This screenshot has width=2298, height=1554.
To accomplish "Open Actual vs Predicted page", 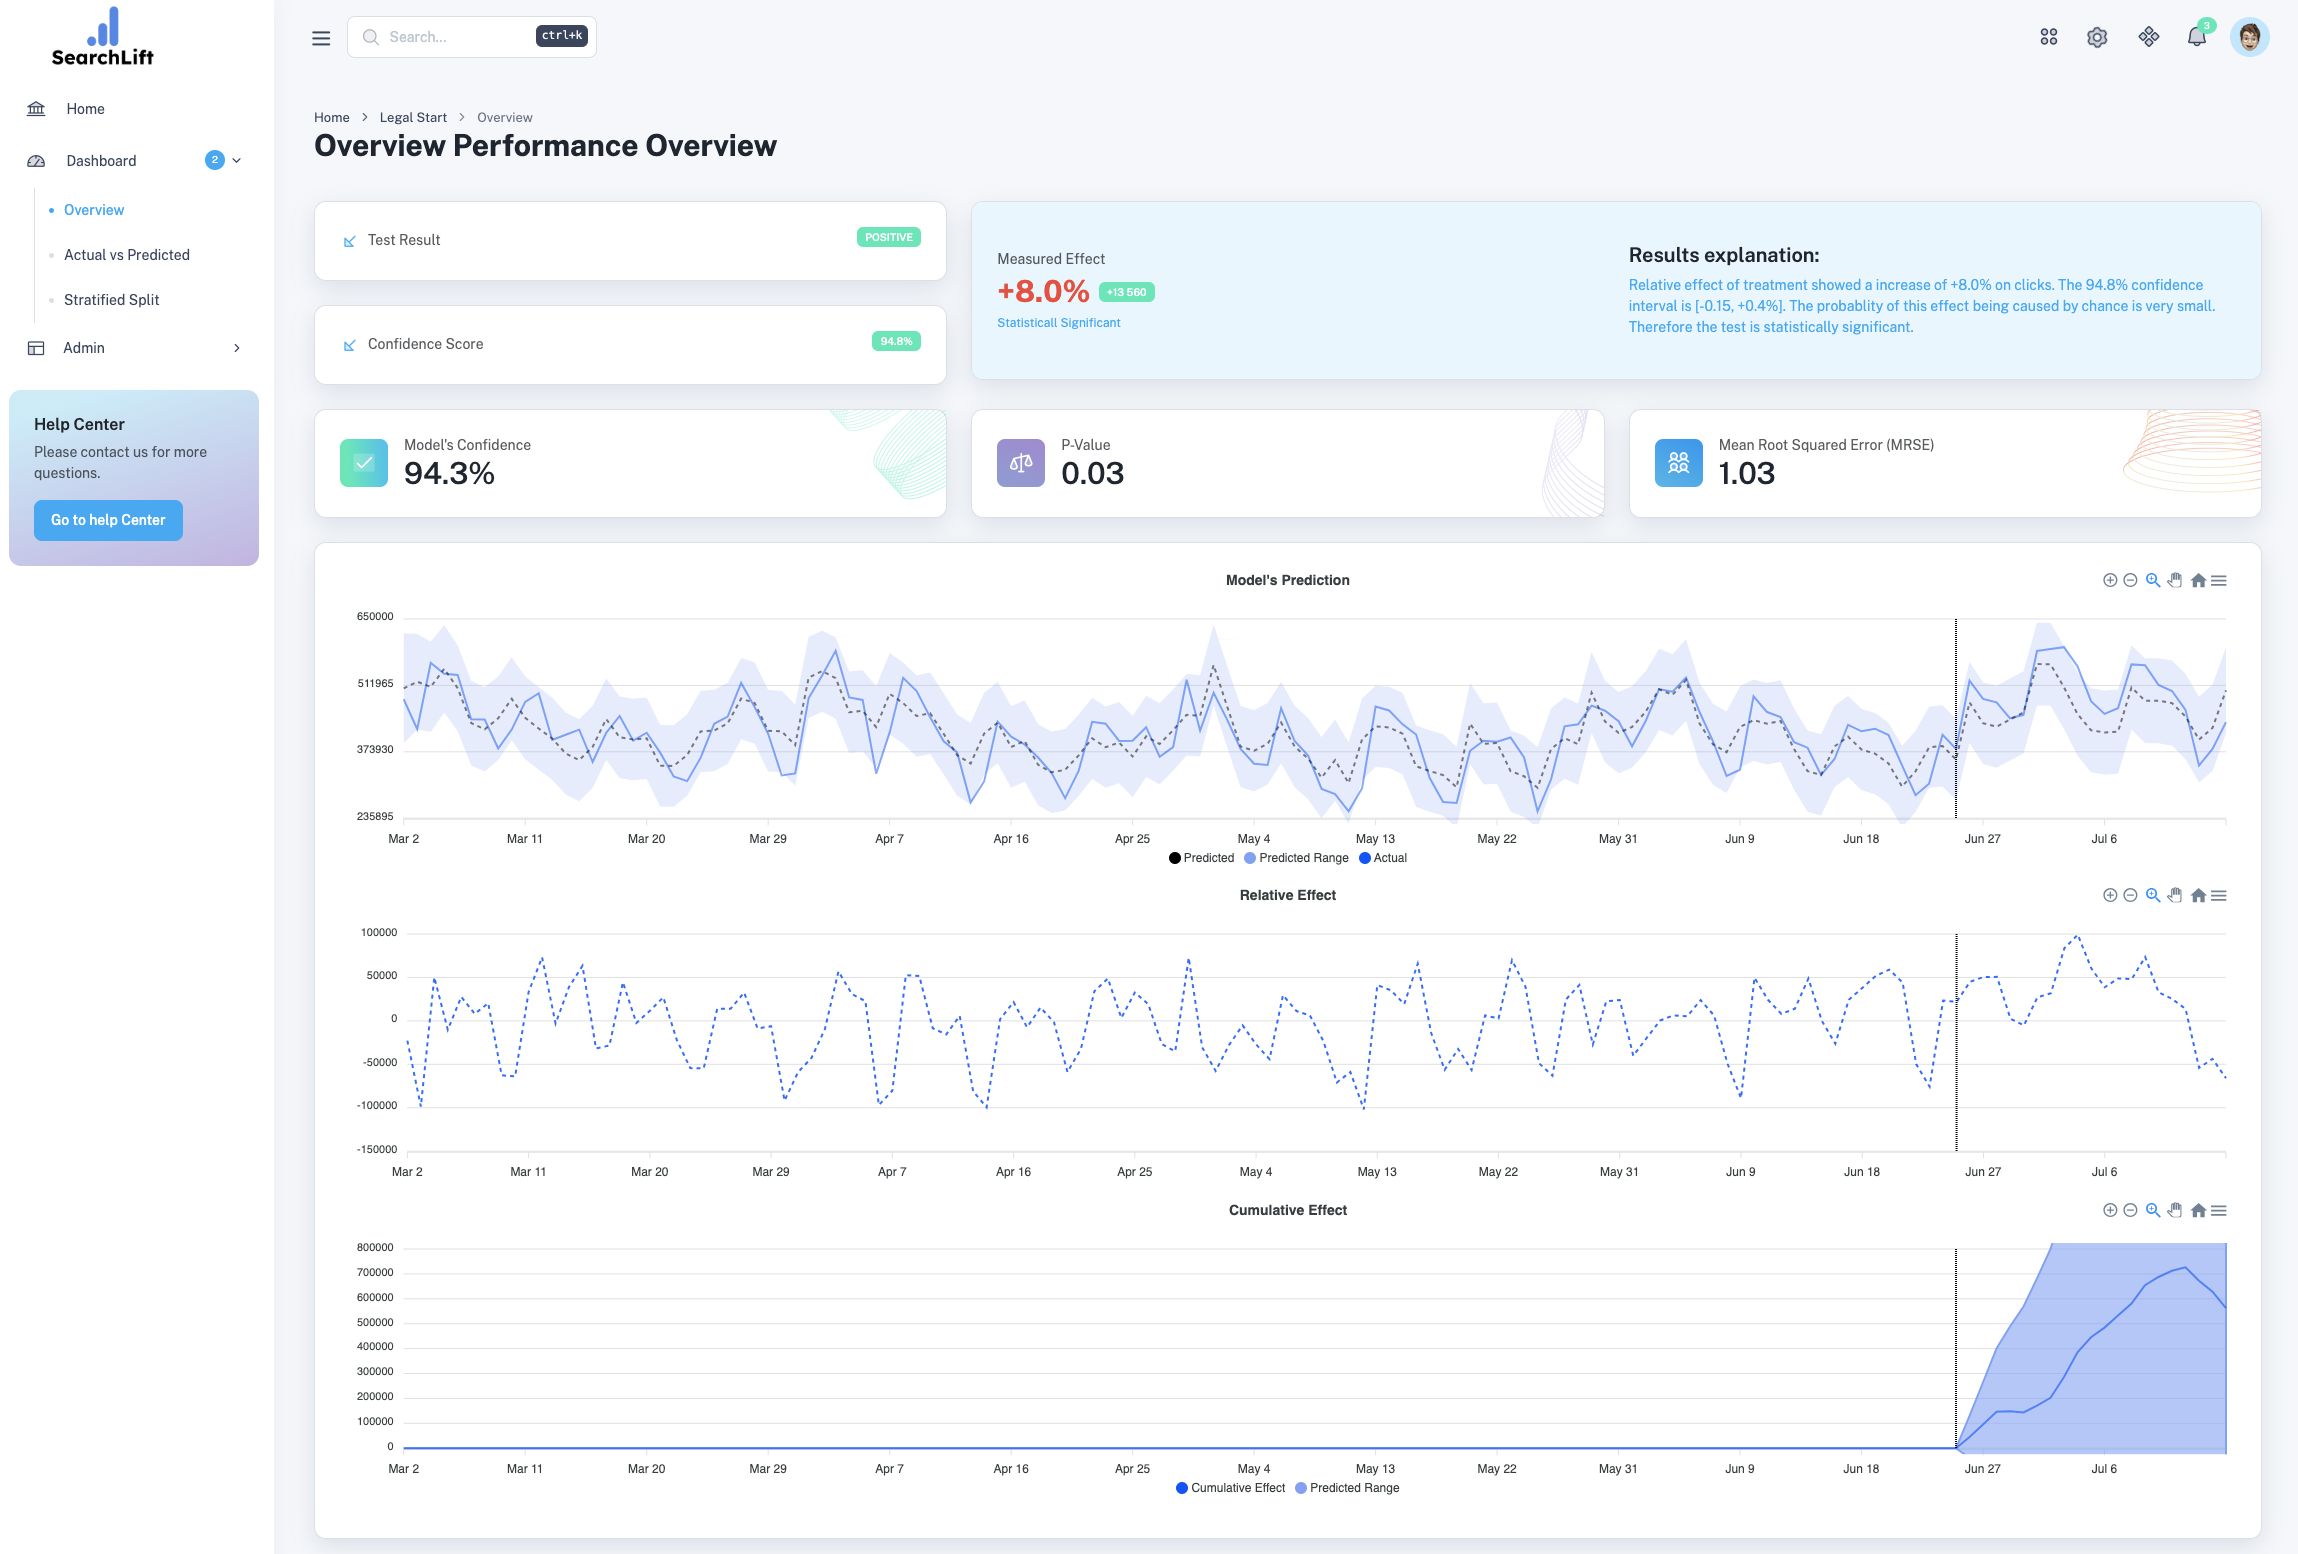I will pyautogui.click(x=127, y=255).
